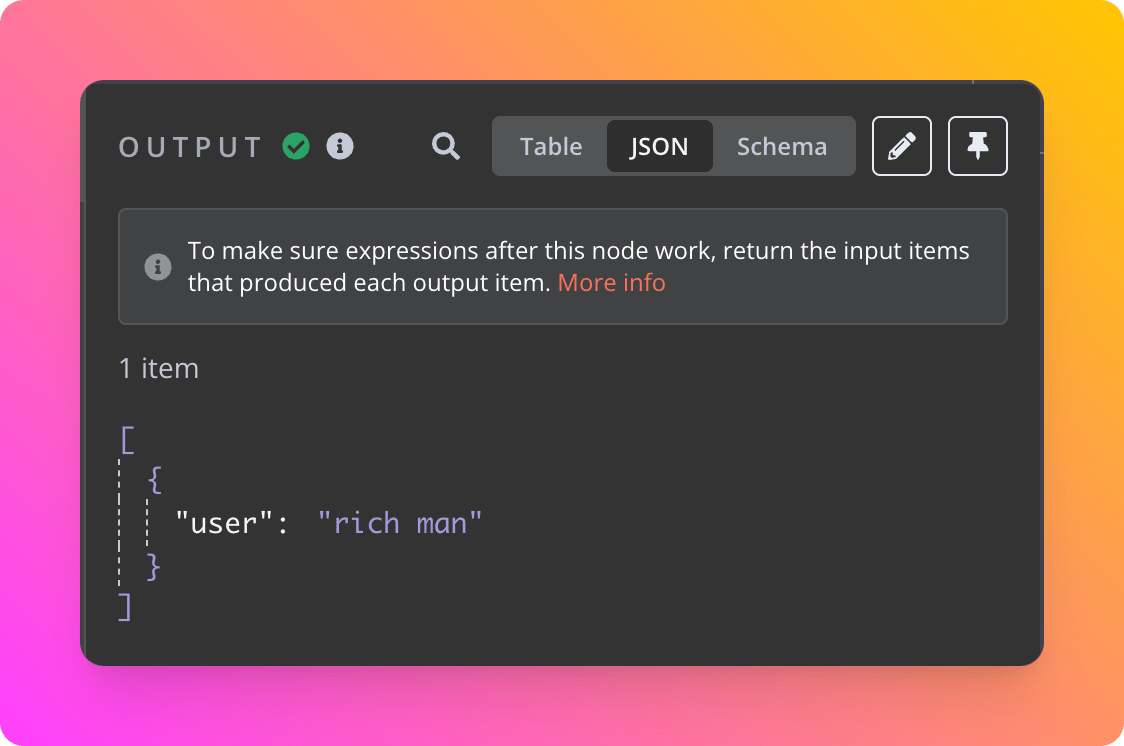This screenshot has height=746, width=1124.
Task: Open the output search magnifier
Action: pos(446,146)
